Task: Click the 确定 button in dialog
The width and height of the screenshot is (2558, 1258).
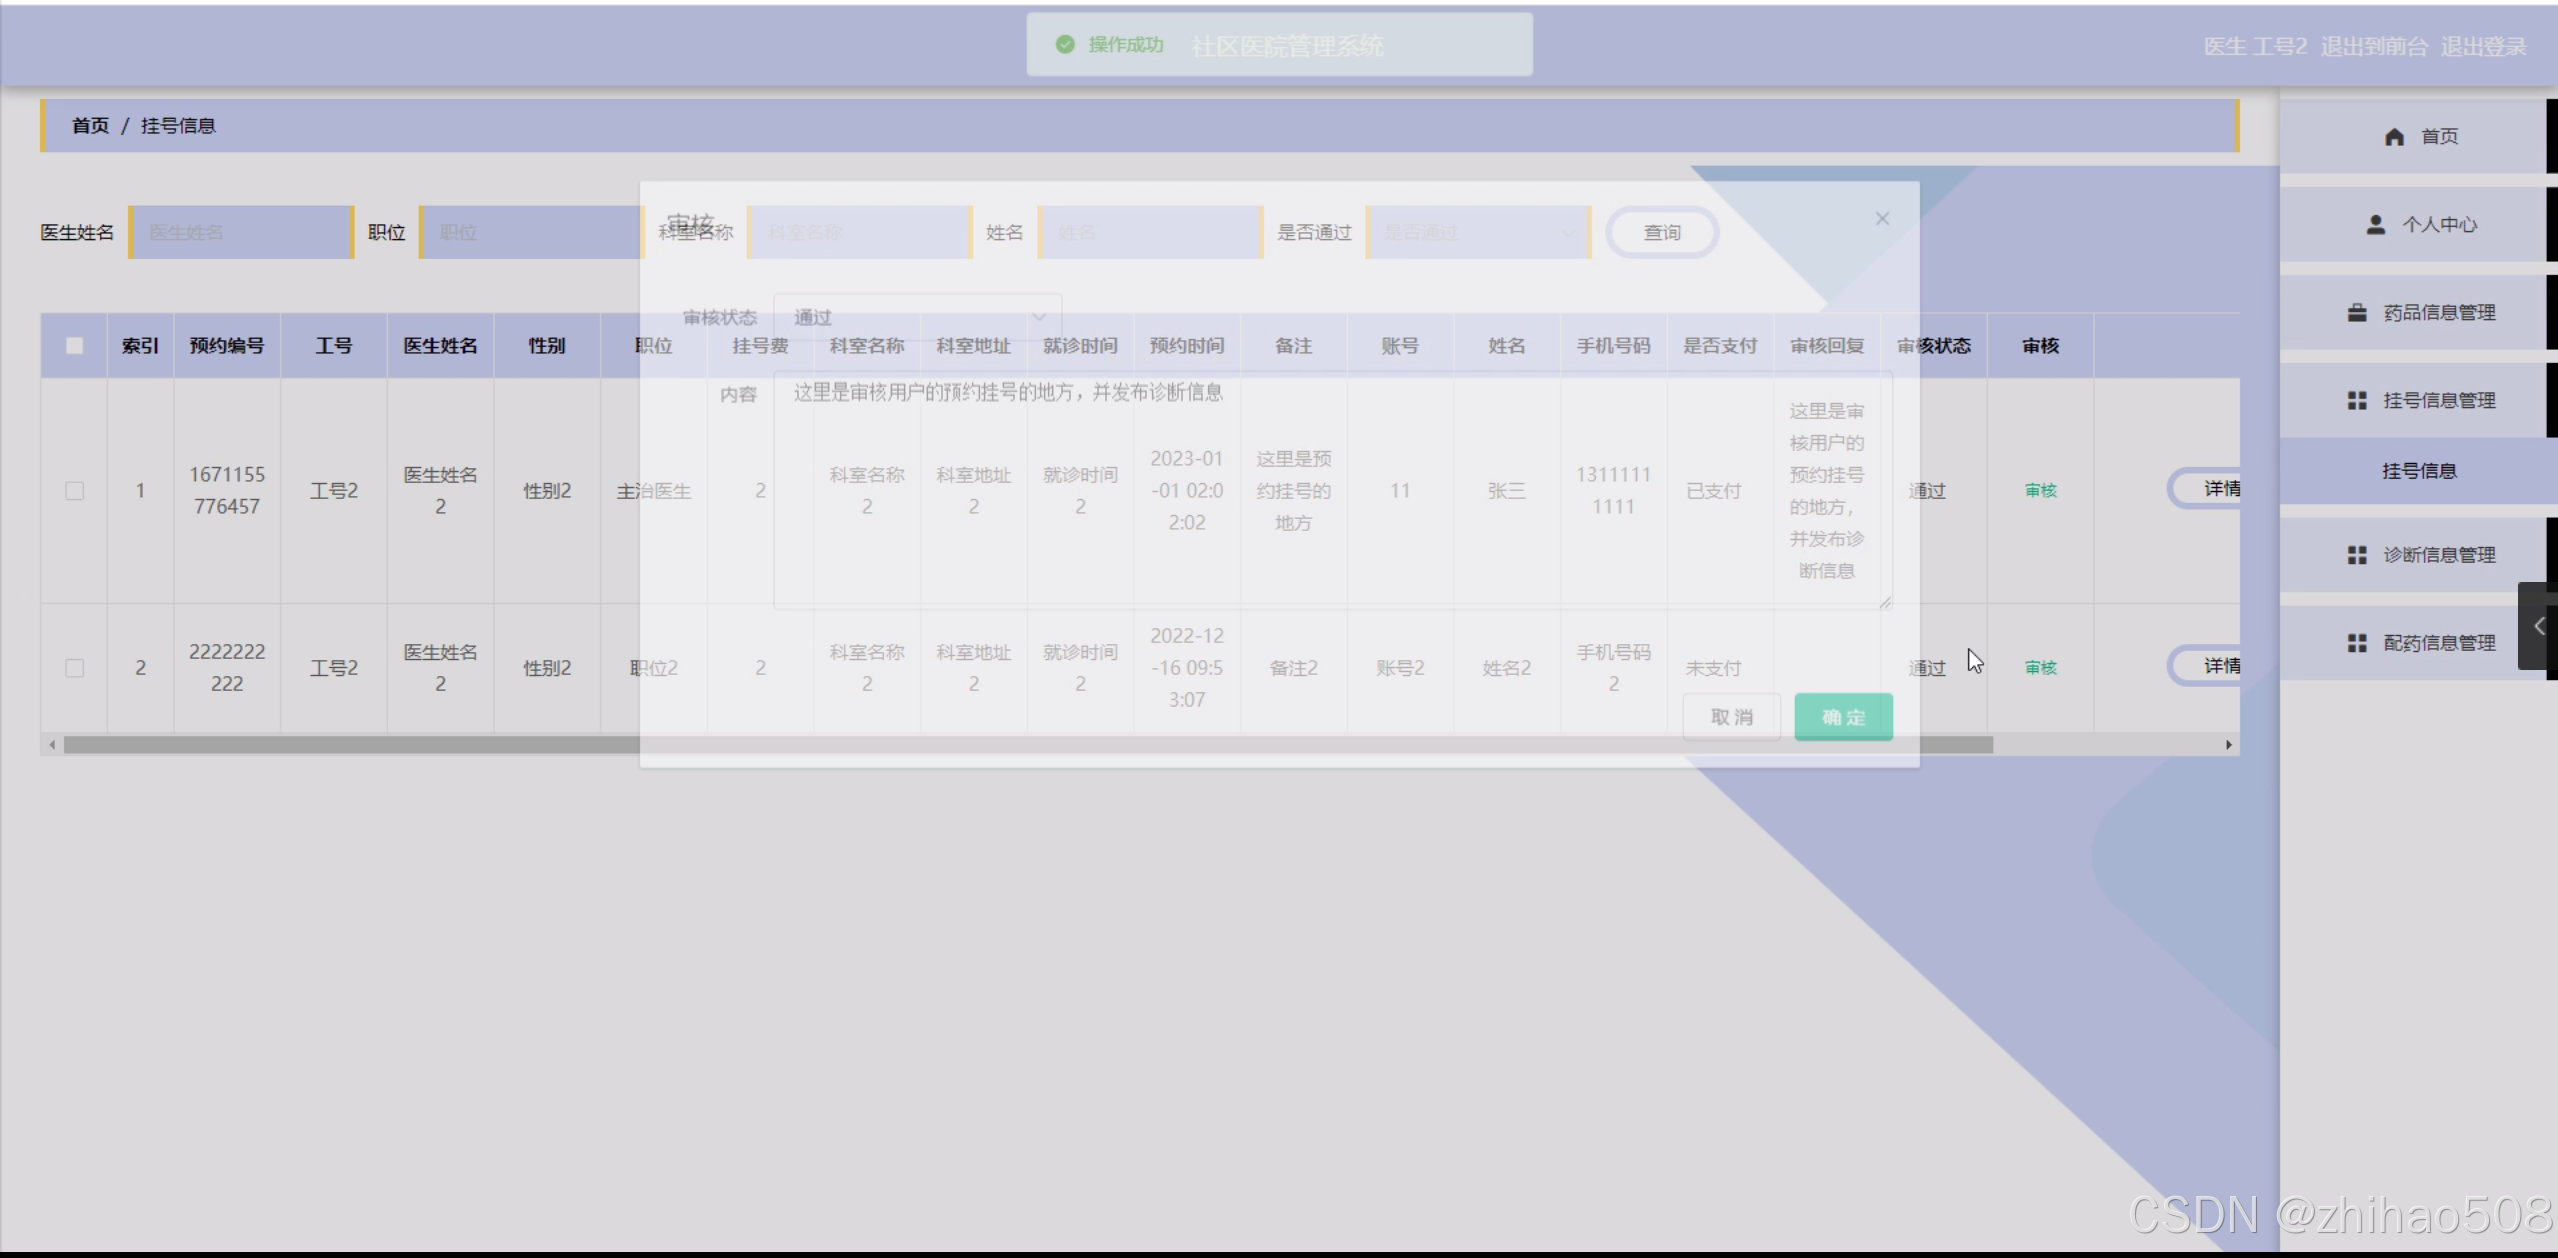Action: tap(1842, 717)
